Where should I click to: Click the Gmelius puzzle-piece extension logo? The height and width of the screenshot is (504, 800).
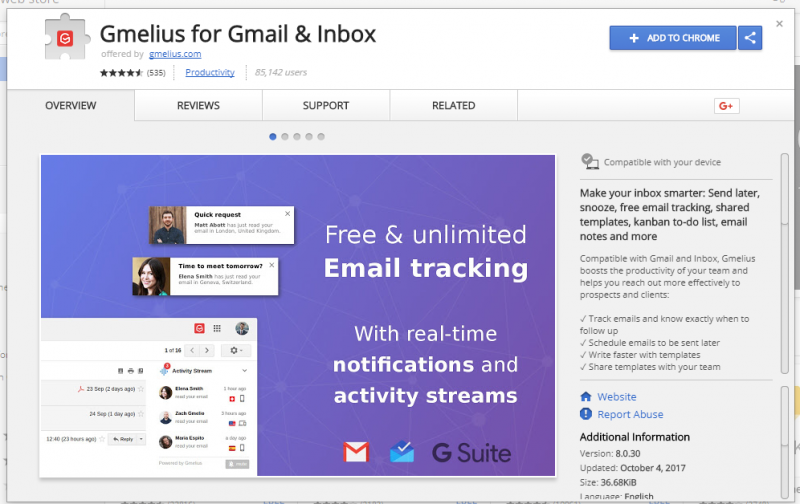pos(67,37)
